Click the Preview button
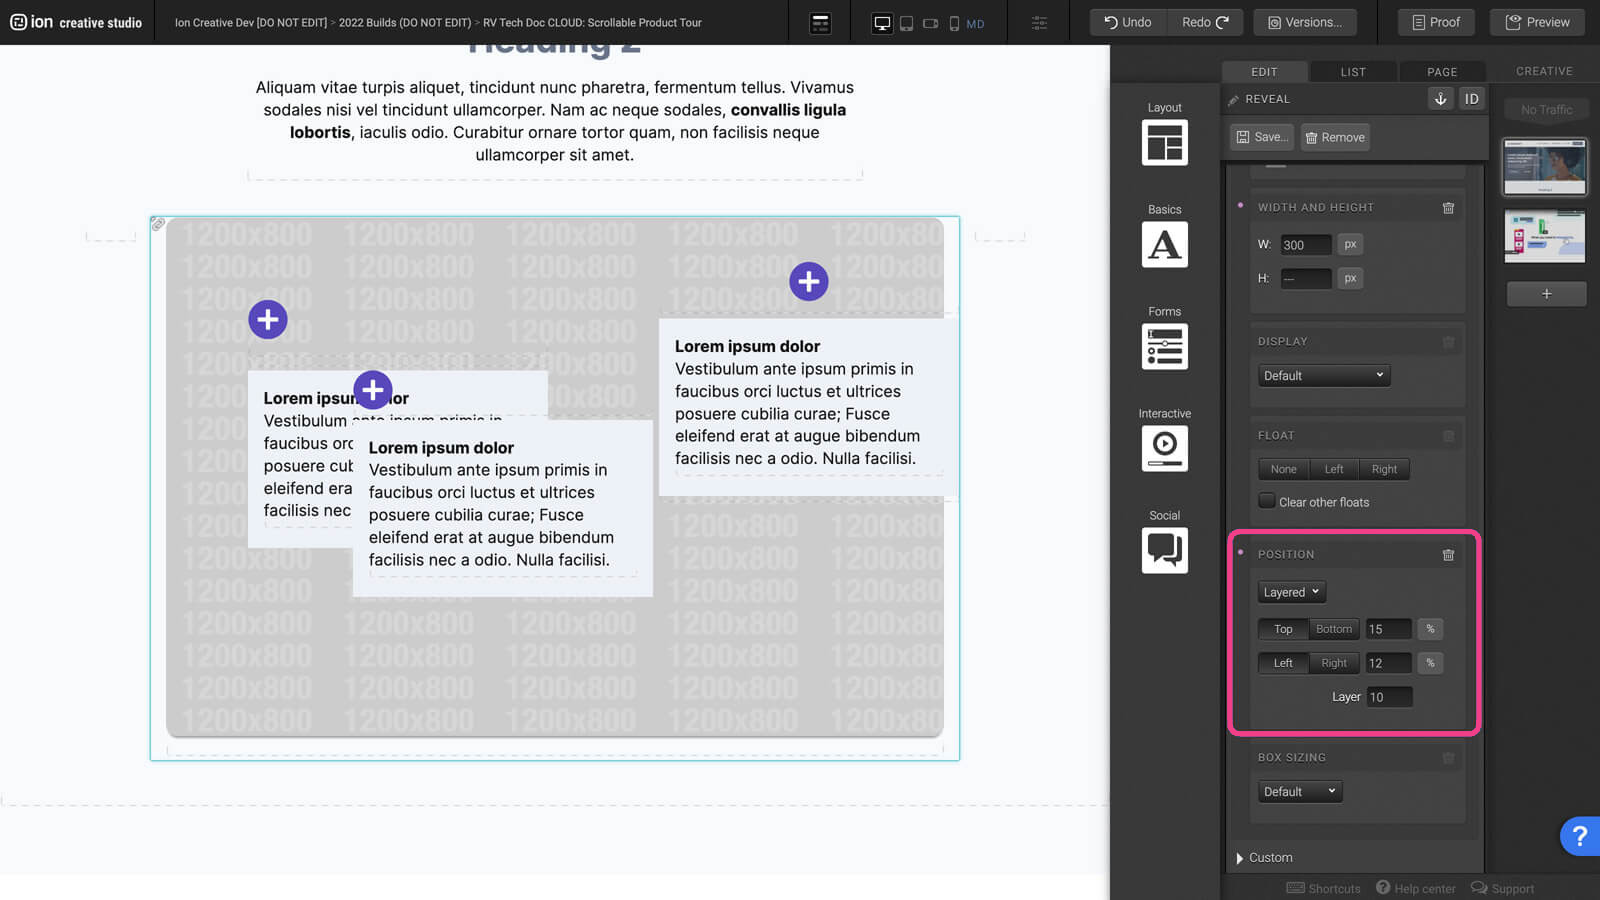 tap(1537, 22)
